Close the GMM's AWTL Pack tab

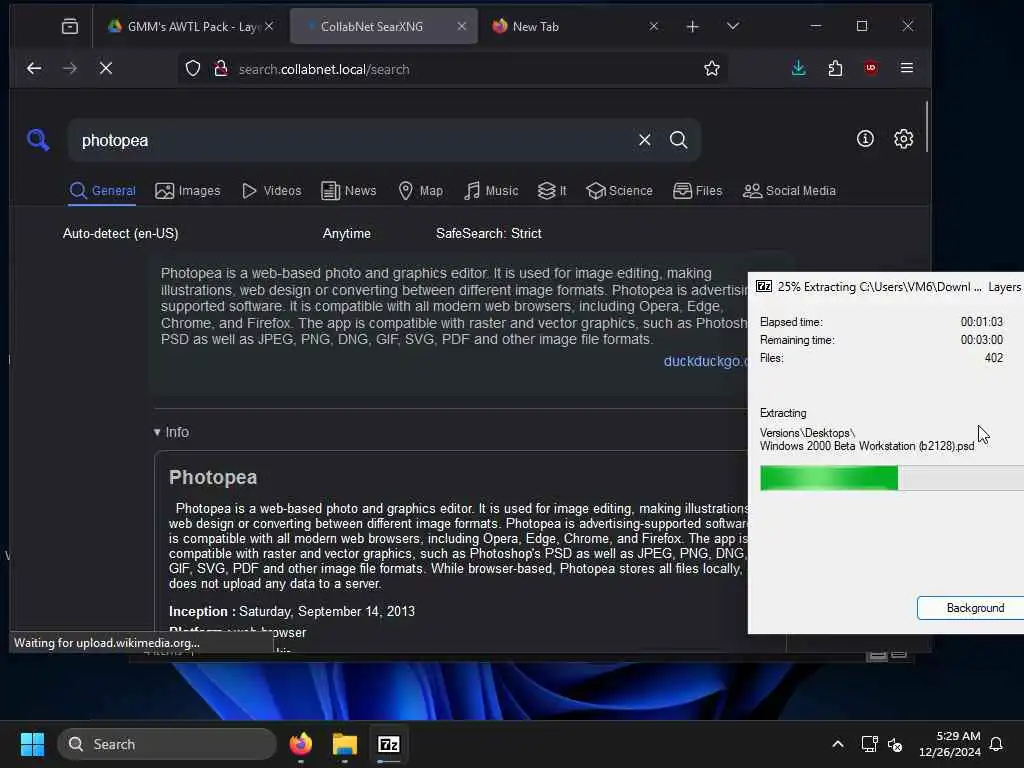point(269,26)
